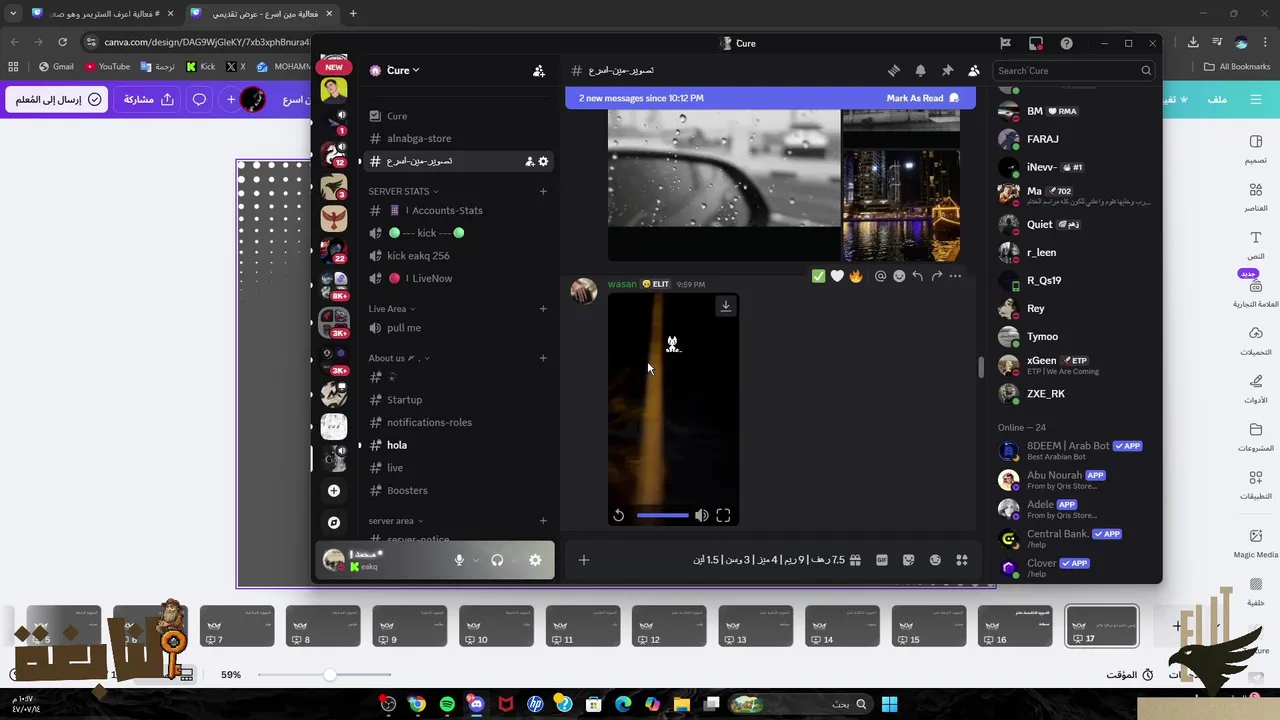Click Canva Share button مشاركة
The image size is (1280, 720).
[149, 100]
